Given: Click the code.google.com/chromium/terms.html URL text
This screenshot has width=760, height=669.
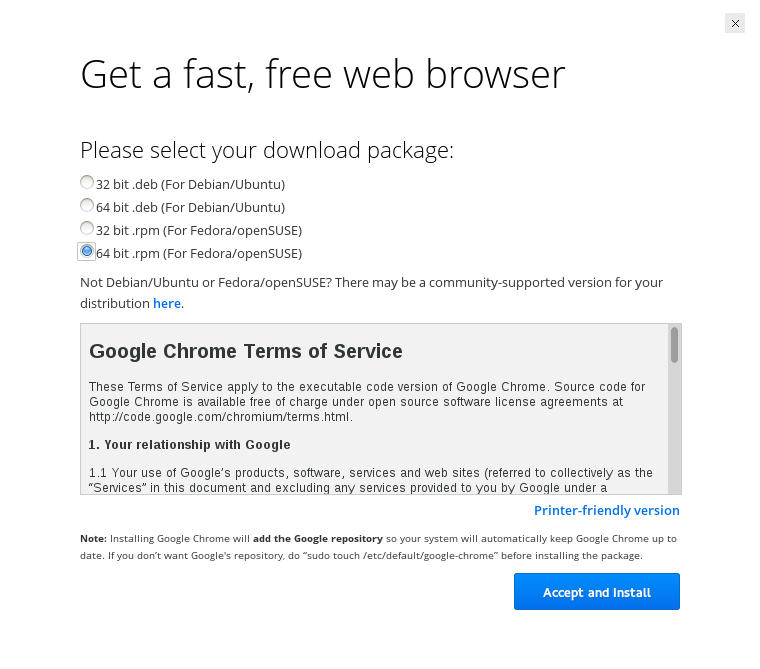Looking at the screenshot, I should pyautogui.click(x=220, y=417).
